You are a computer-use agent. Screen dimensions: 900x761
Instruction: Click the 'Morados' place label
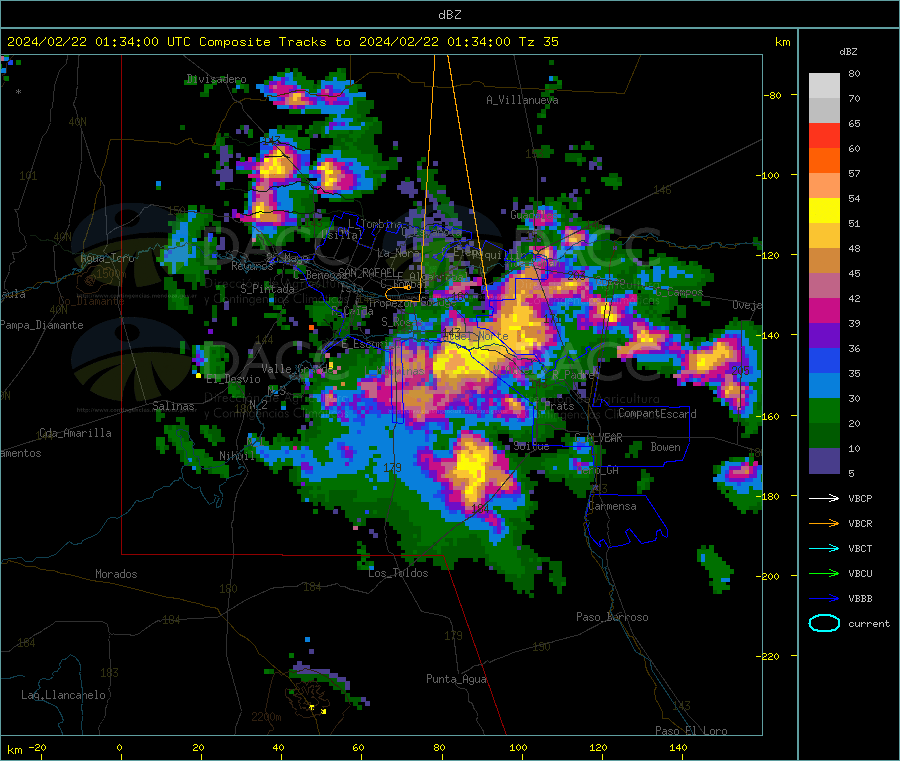tap(116, 574)
